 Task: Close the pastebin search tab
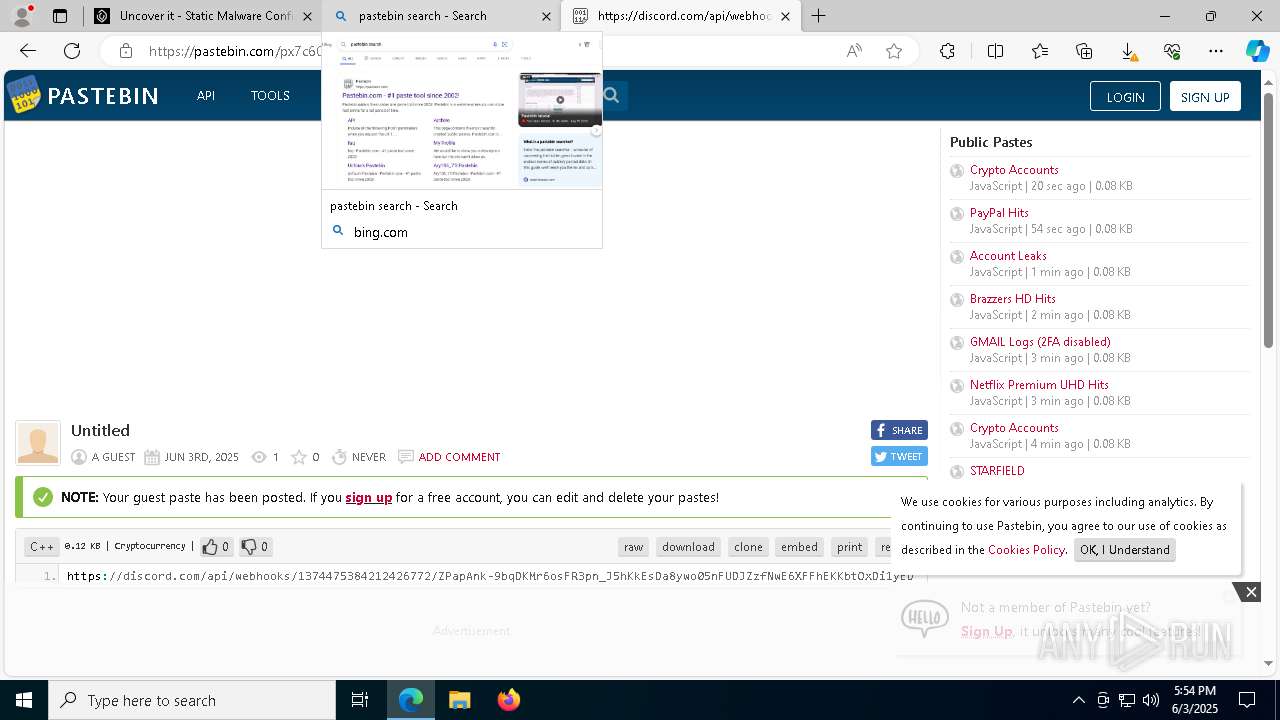point(546,16)
